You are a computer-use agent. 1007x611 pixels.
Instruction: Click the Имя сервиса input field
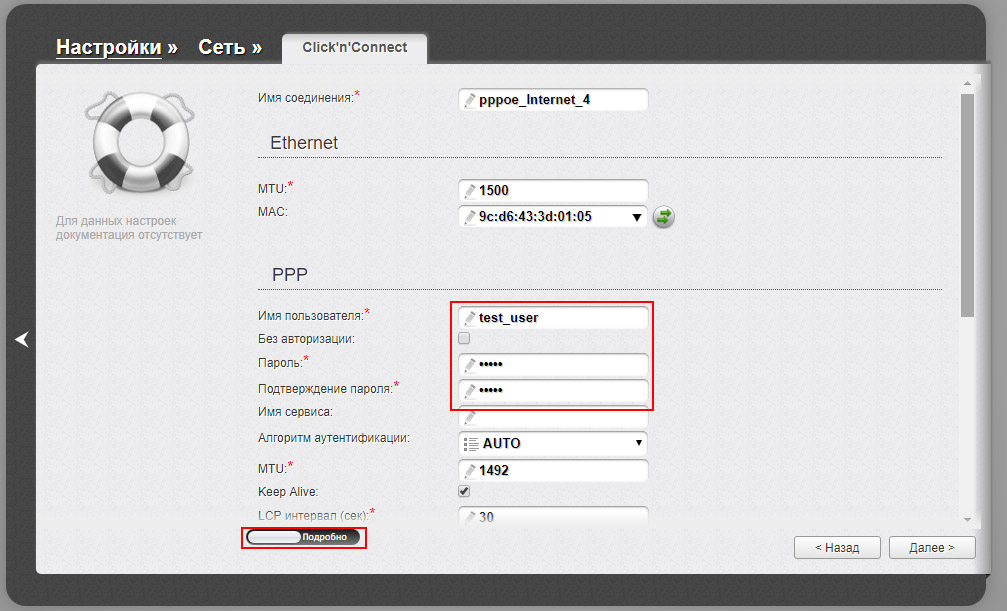[553, 418]
